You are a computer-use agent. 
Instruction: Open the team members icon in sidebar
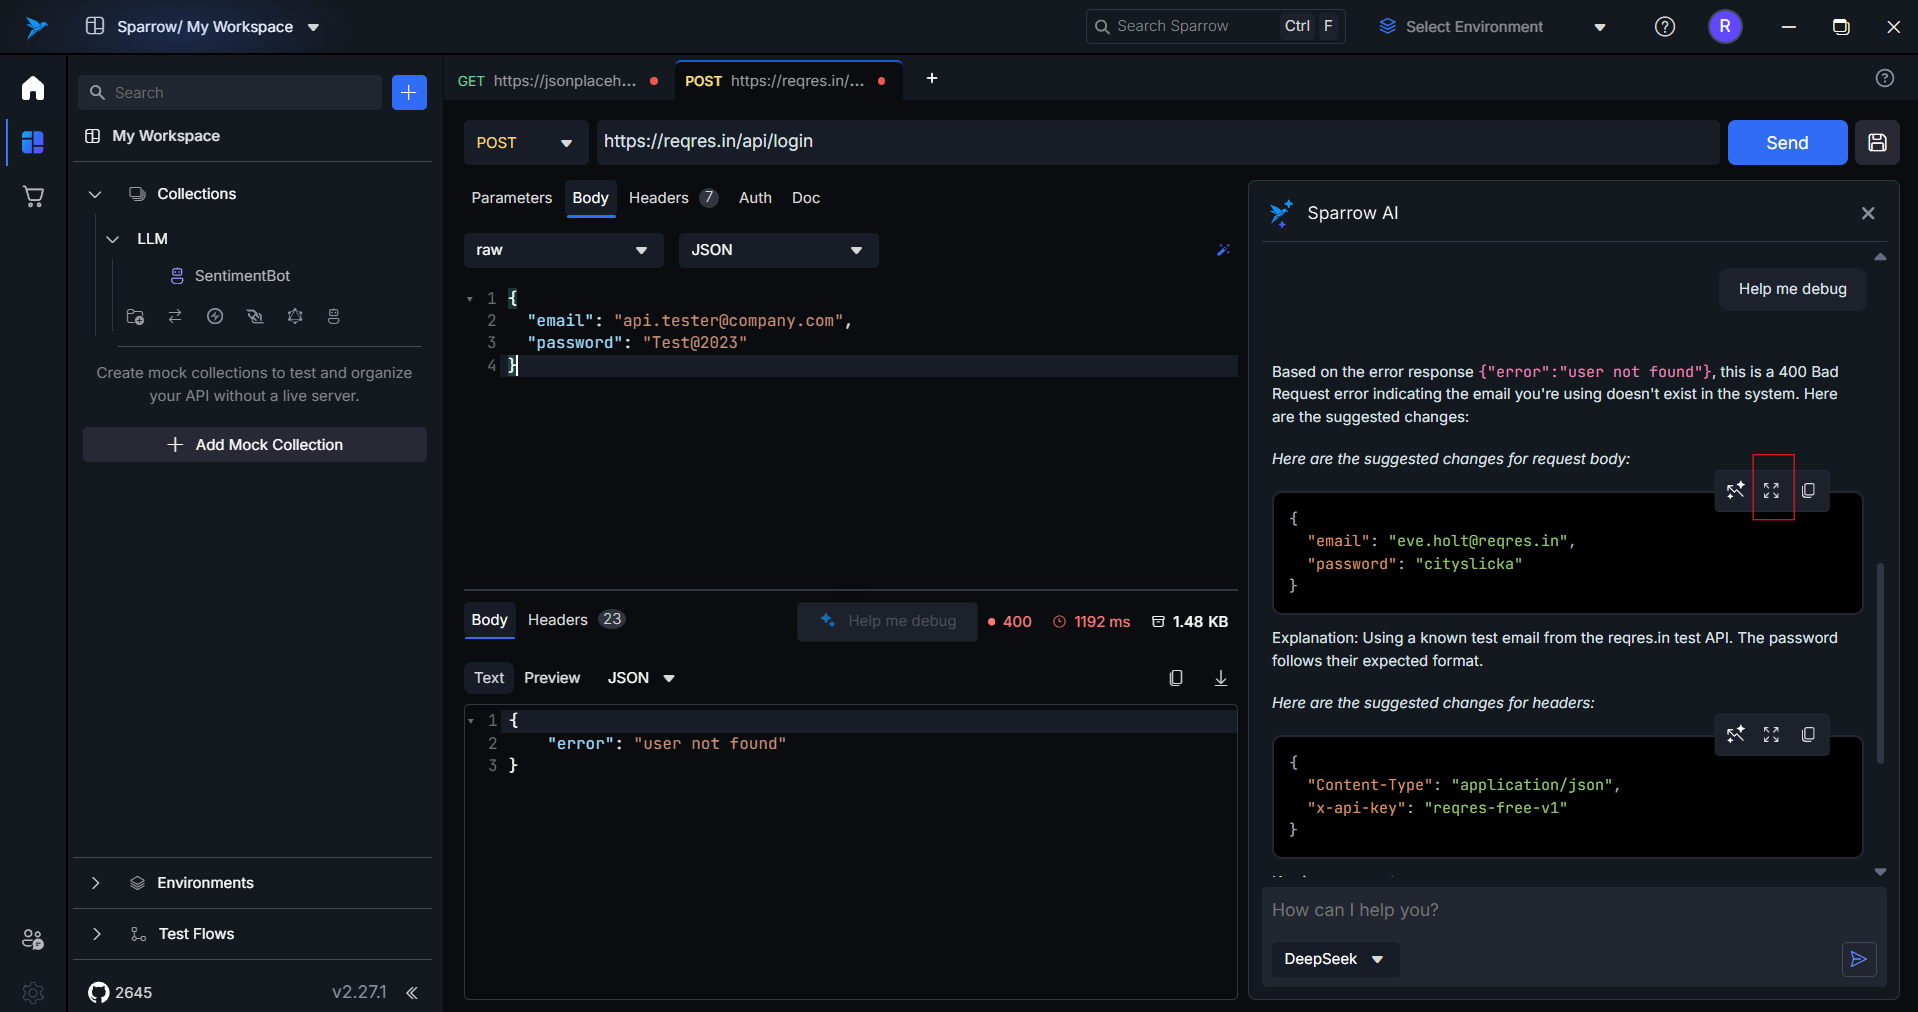(x=33, y=939)
